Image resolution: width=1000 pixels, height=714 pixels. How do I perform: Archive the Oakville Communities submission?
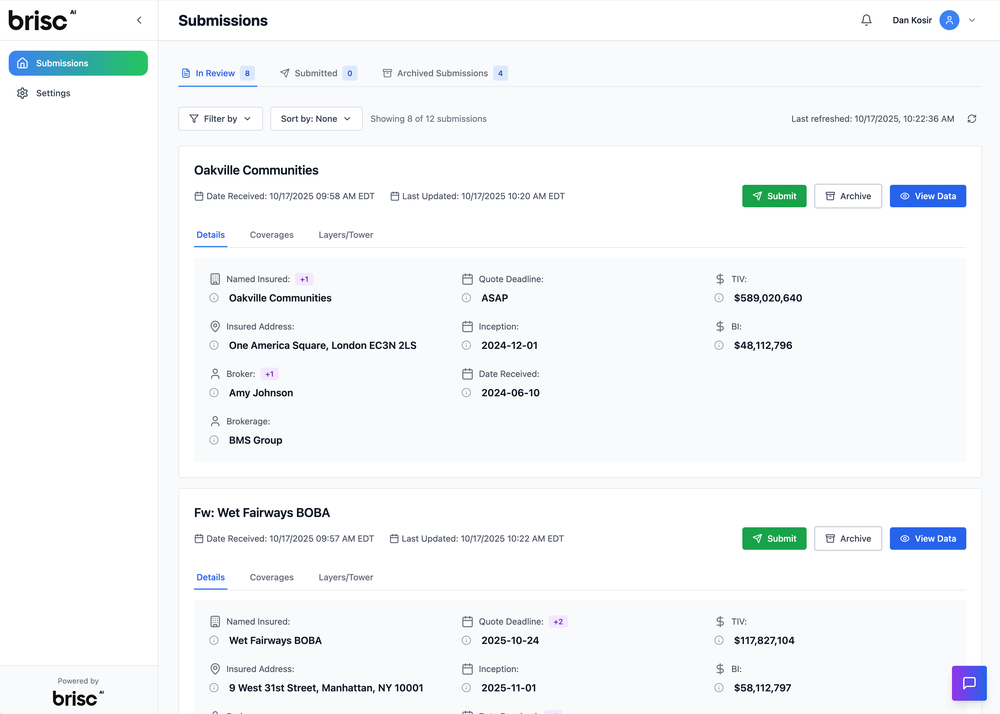click(x=848, y=196)
